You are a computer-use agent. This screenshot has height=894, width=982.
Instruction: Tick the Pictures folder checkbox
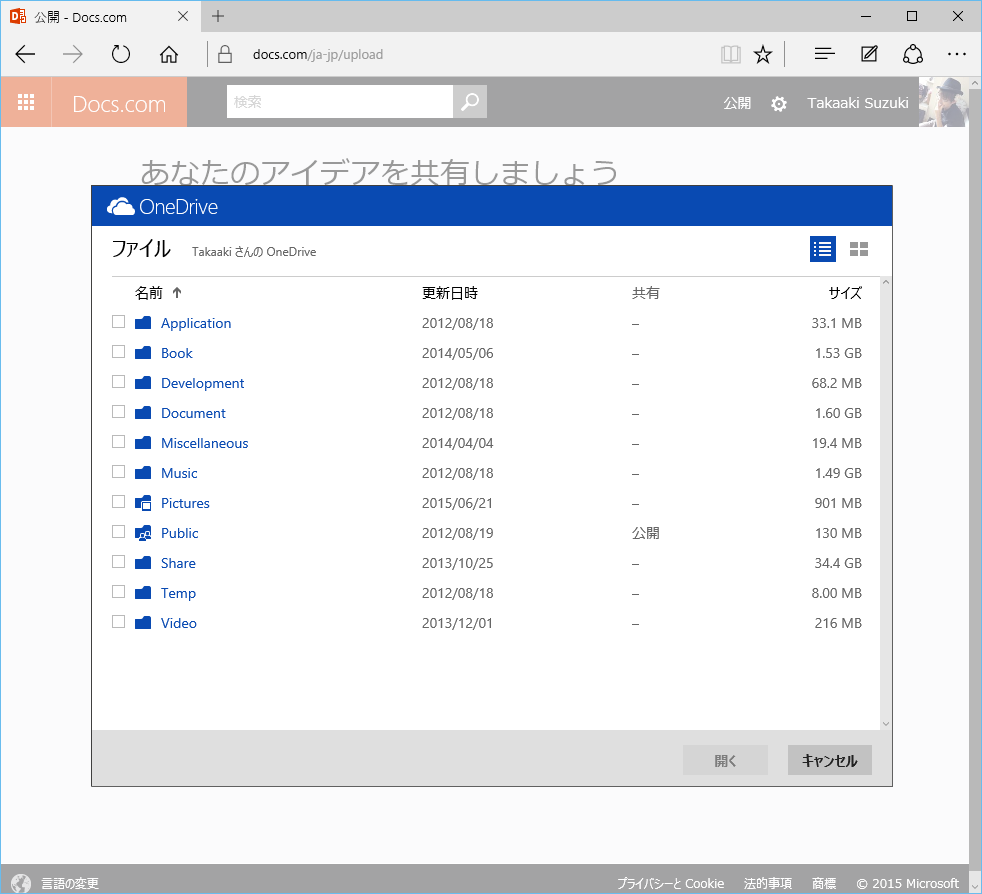pos(118,502)
